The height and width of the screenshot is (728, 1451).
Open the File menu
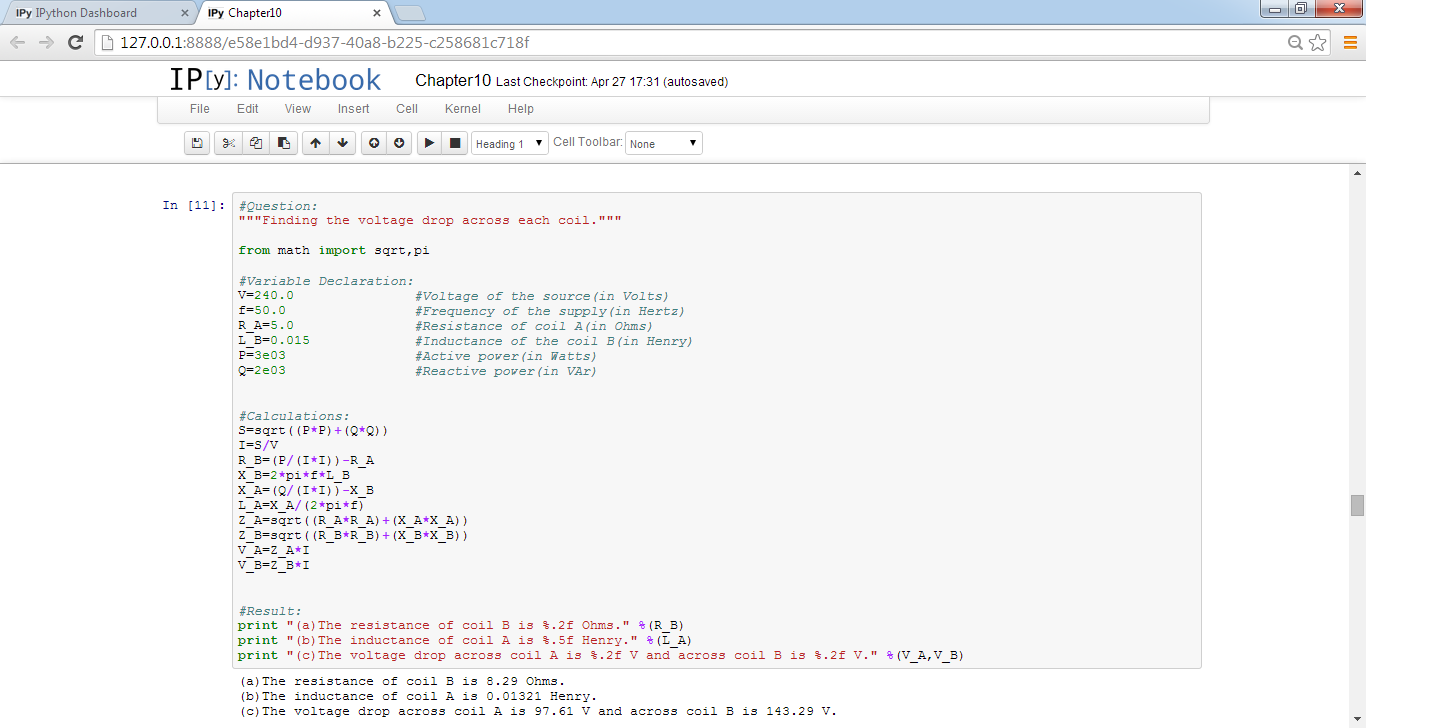click(x=200, y=109)
